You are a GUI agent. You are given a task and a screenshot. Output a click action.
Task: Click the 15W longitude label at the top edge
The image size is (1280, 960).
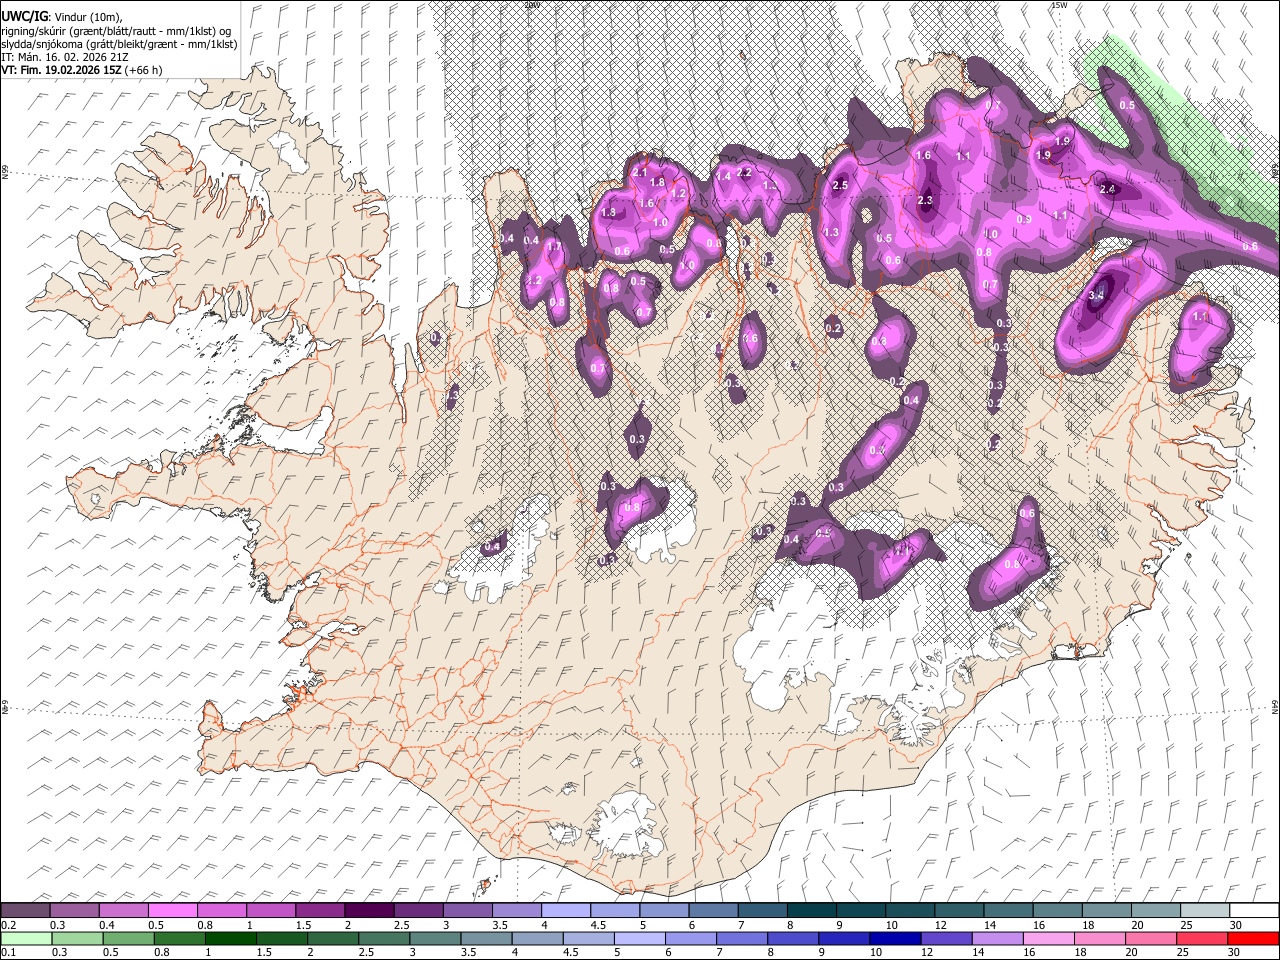[1059, 5]
